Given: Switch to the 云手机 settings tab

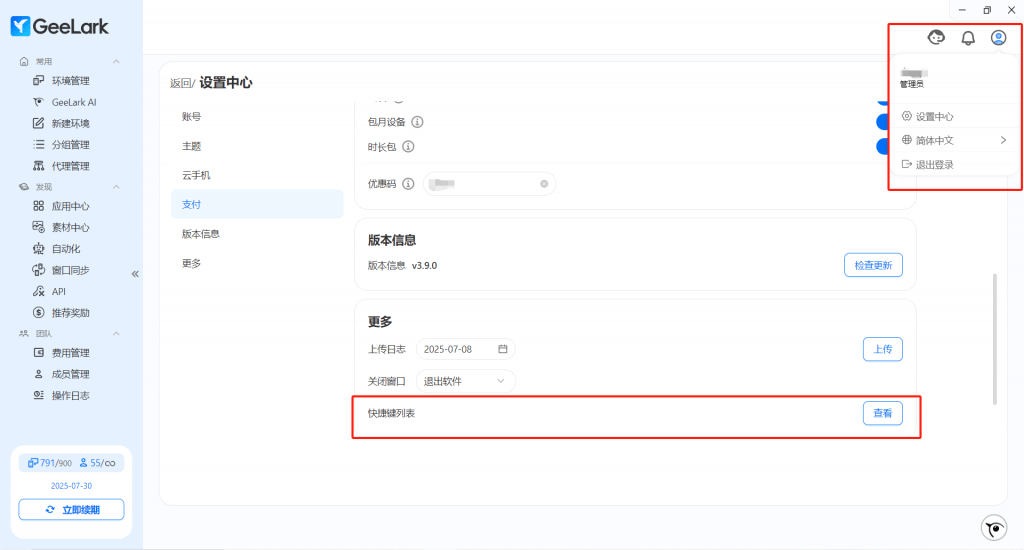Looking at the screenshot, I should 196,175.
